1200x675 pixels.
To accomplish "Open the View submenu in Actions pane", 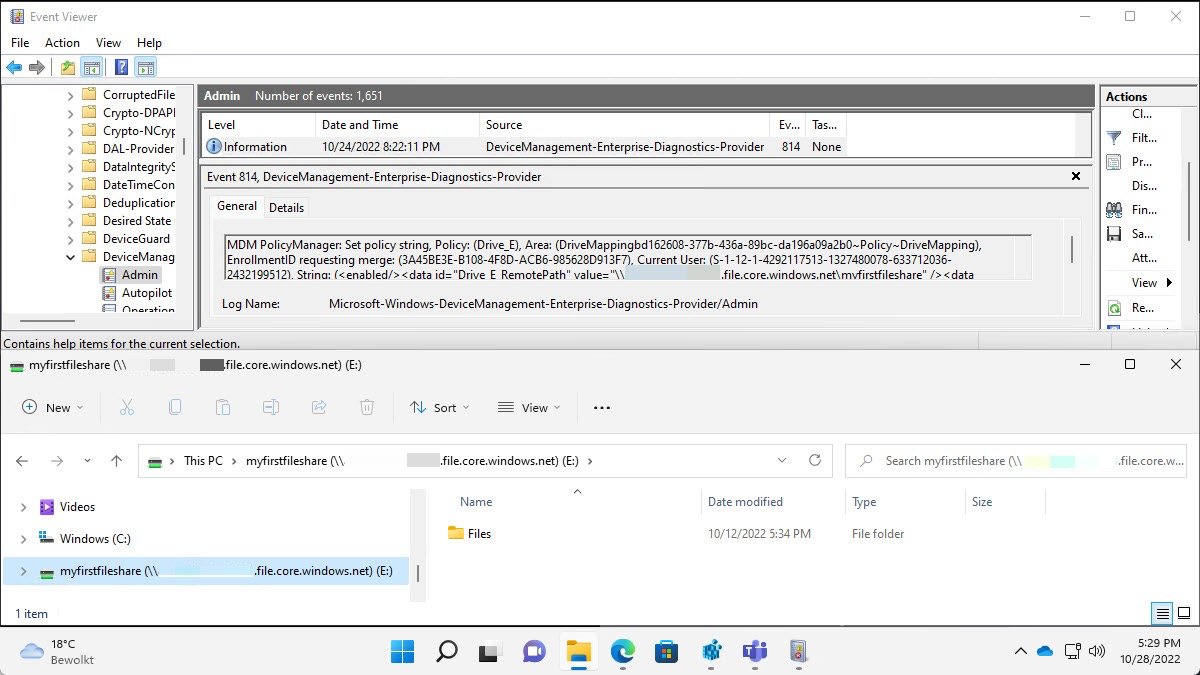I will [1151, 283].
